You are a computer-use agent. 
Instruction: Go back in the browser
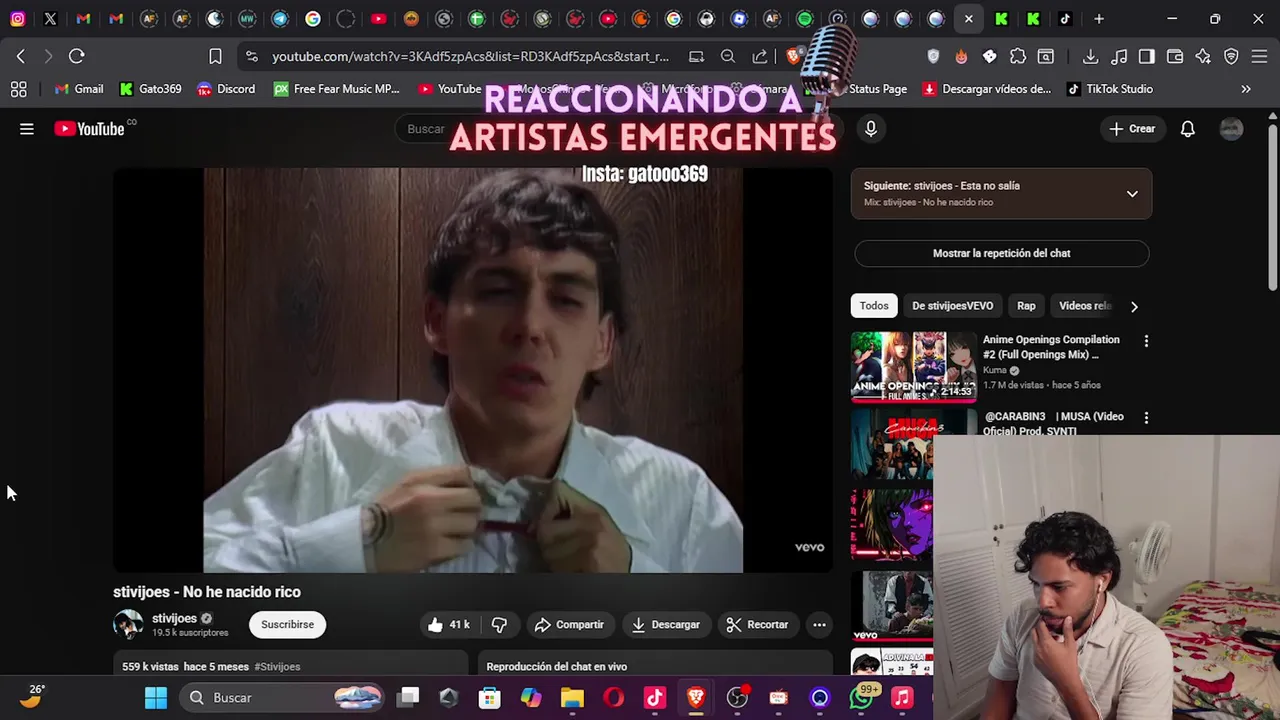[21, 57]
